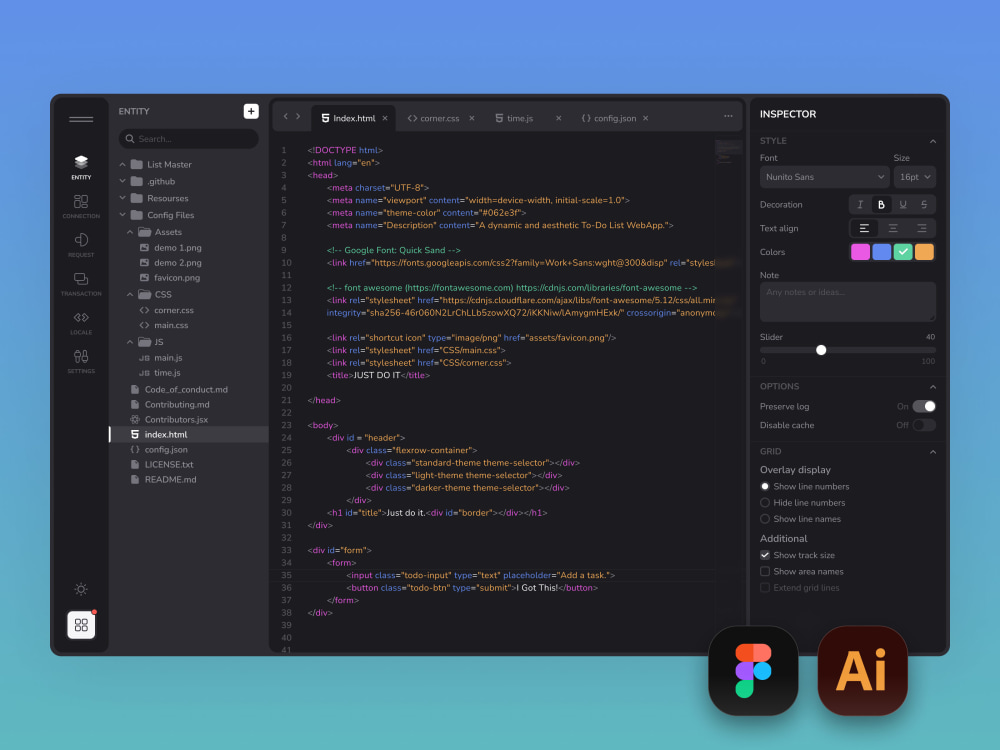Image resolution: width=1000 pixels, height=750 pixels.
Task: Select Hide line numbers radio
Action: click(x=765, y=503)
